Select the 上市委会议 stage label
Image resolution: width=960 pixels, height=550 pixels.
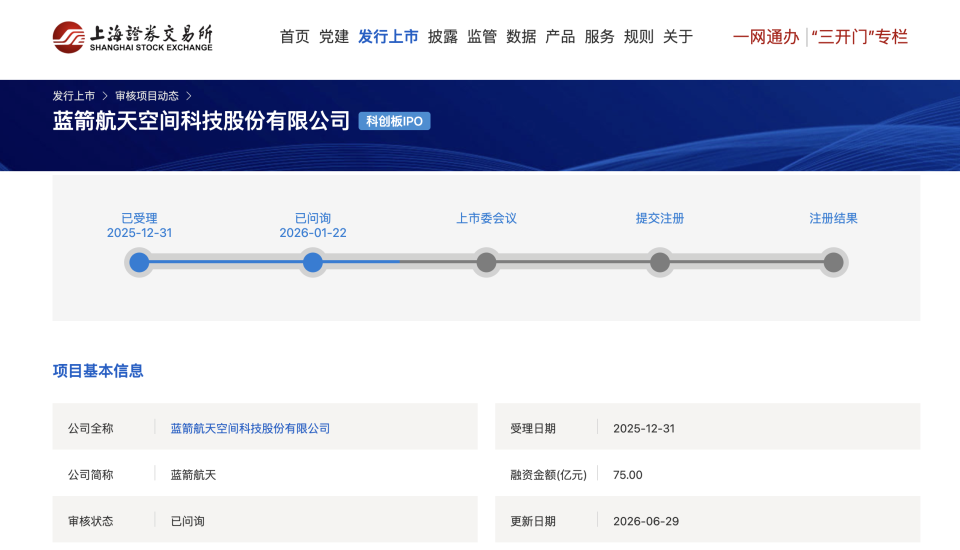(486, 218)
